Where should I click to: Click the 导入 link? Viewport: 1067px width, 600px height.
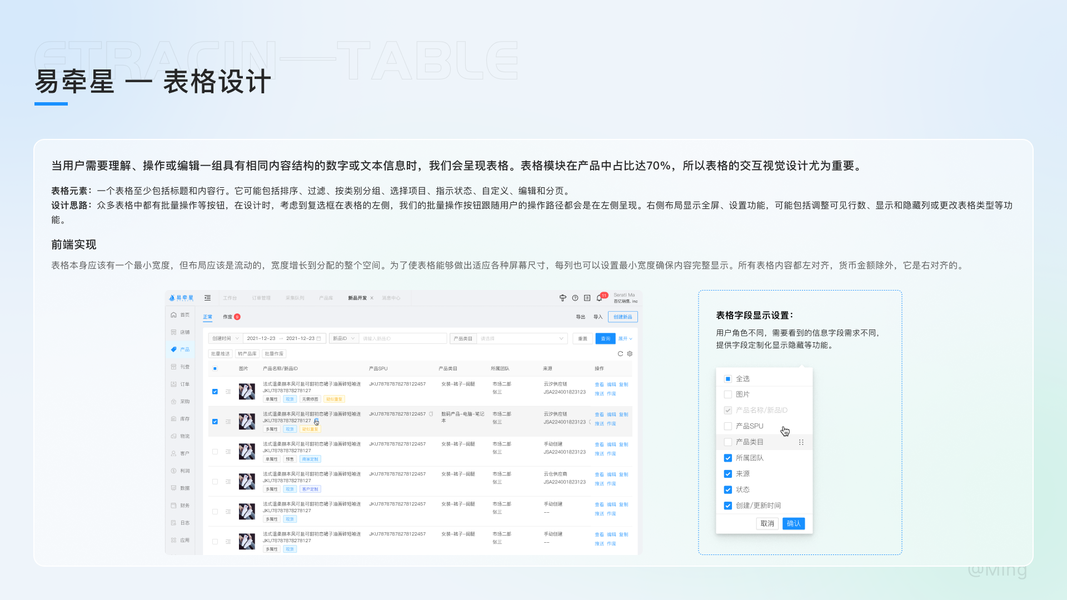coord(598,317)
